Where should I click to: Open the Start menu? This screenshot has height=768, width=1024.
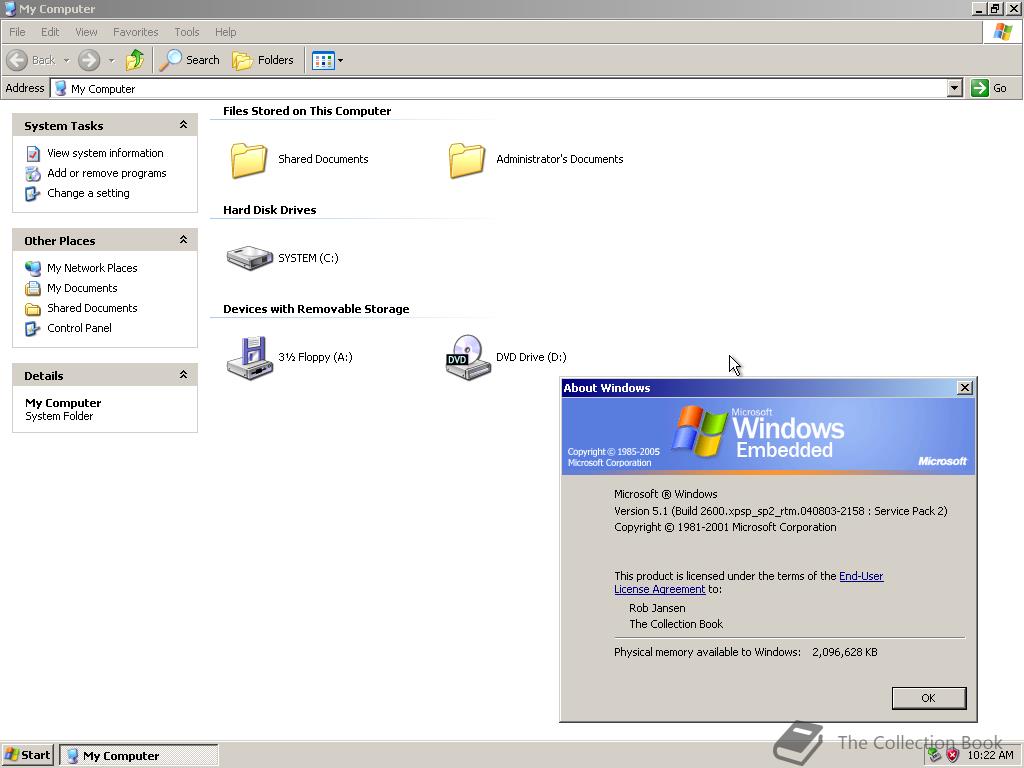pos(28,755)
